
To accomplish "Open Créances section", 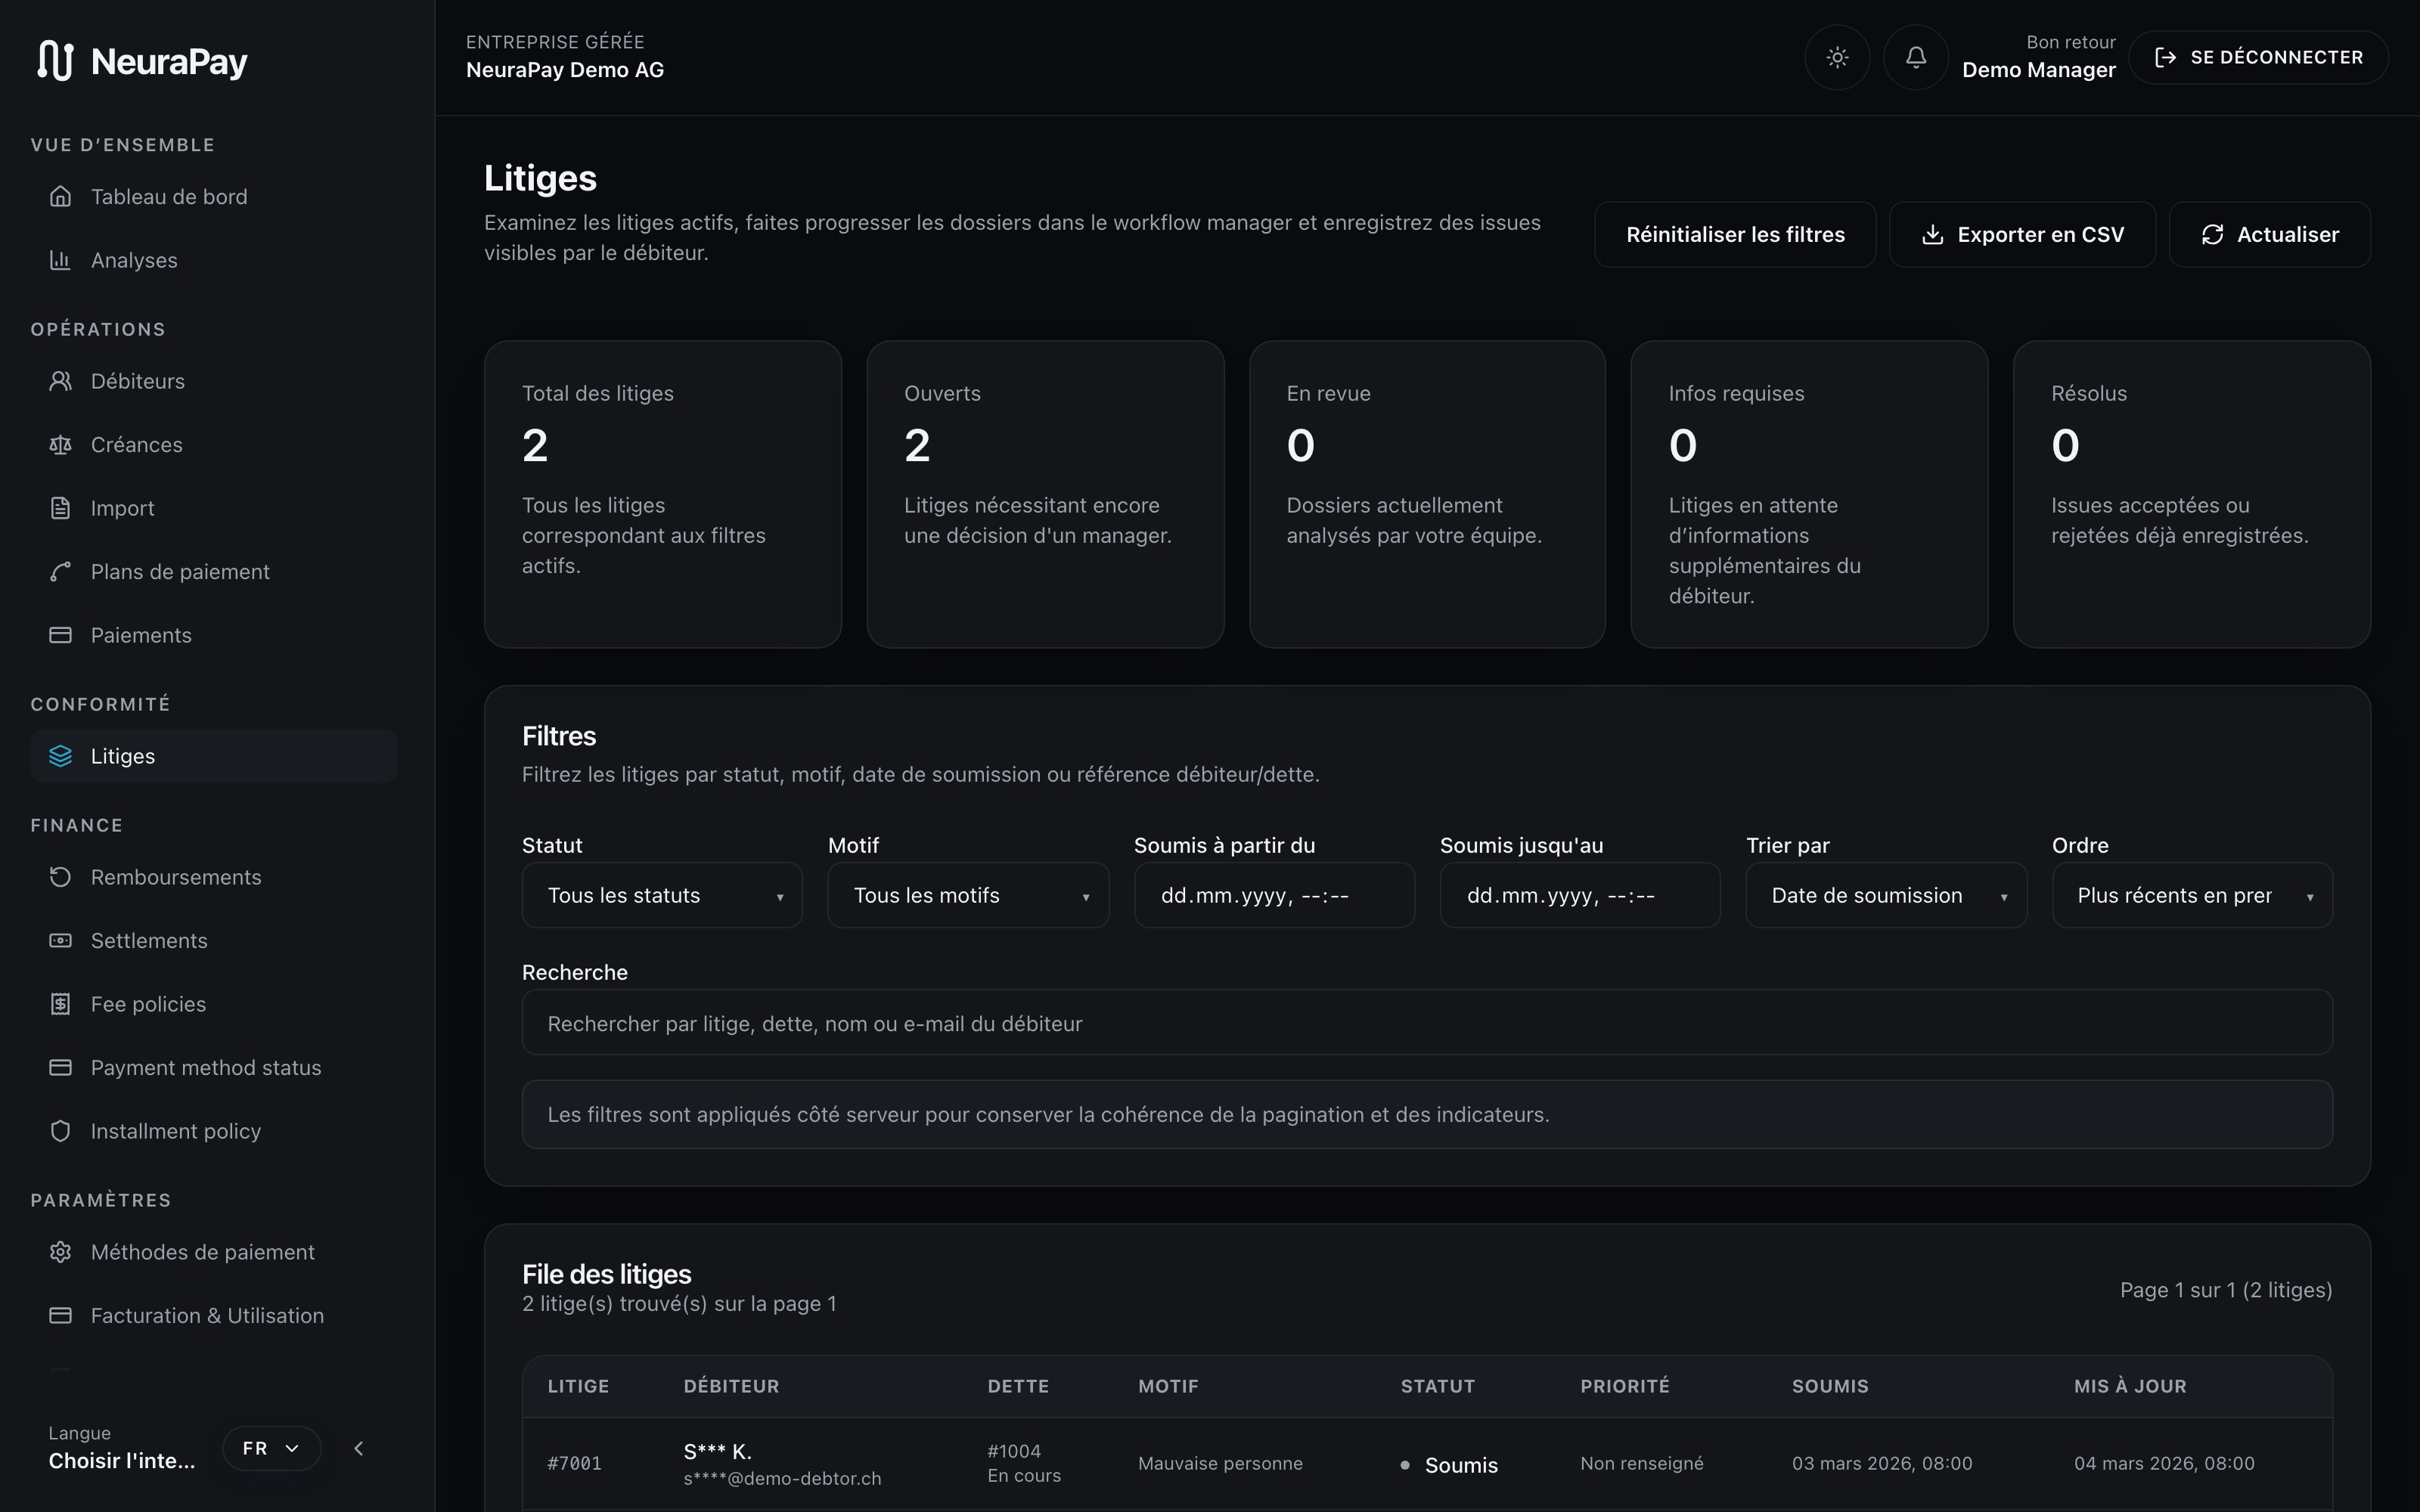I will coord(214,445).
